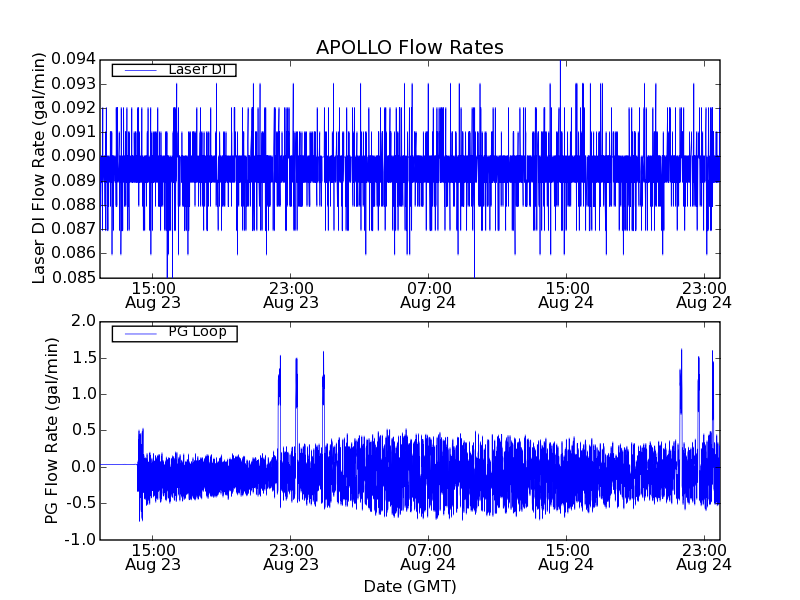Click "07:00 Aug 24" under the Laser DI plot
The width and height of the screenshot is (800, 600).
click(x=428, y=296)
